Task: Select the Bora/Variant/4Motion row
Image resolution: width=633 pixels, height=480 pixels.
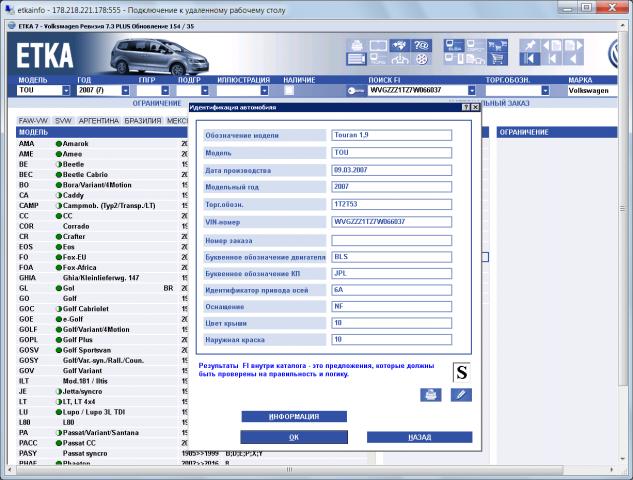Action: coord(102,185)
